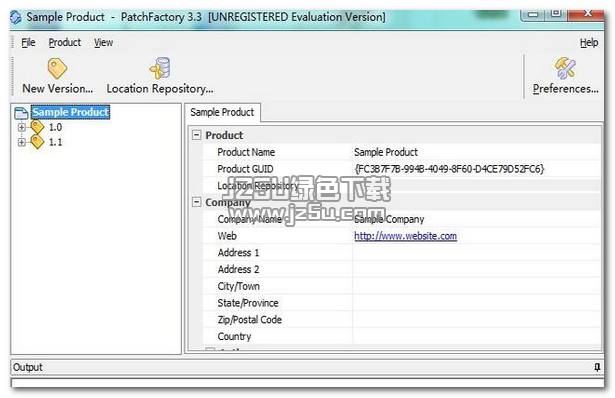
Task: Click the Product GUID value field
Action: [x=477, y=169]
